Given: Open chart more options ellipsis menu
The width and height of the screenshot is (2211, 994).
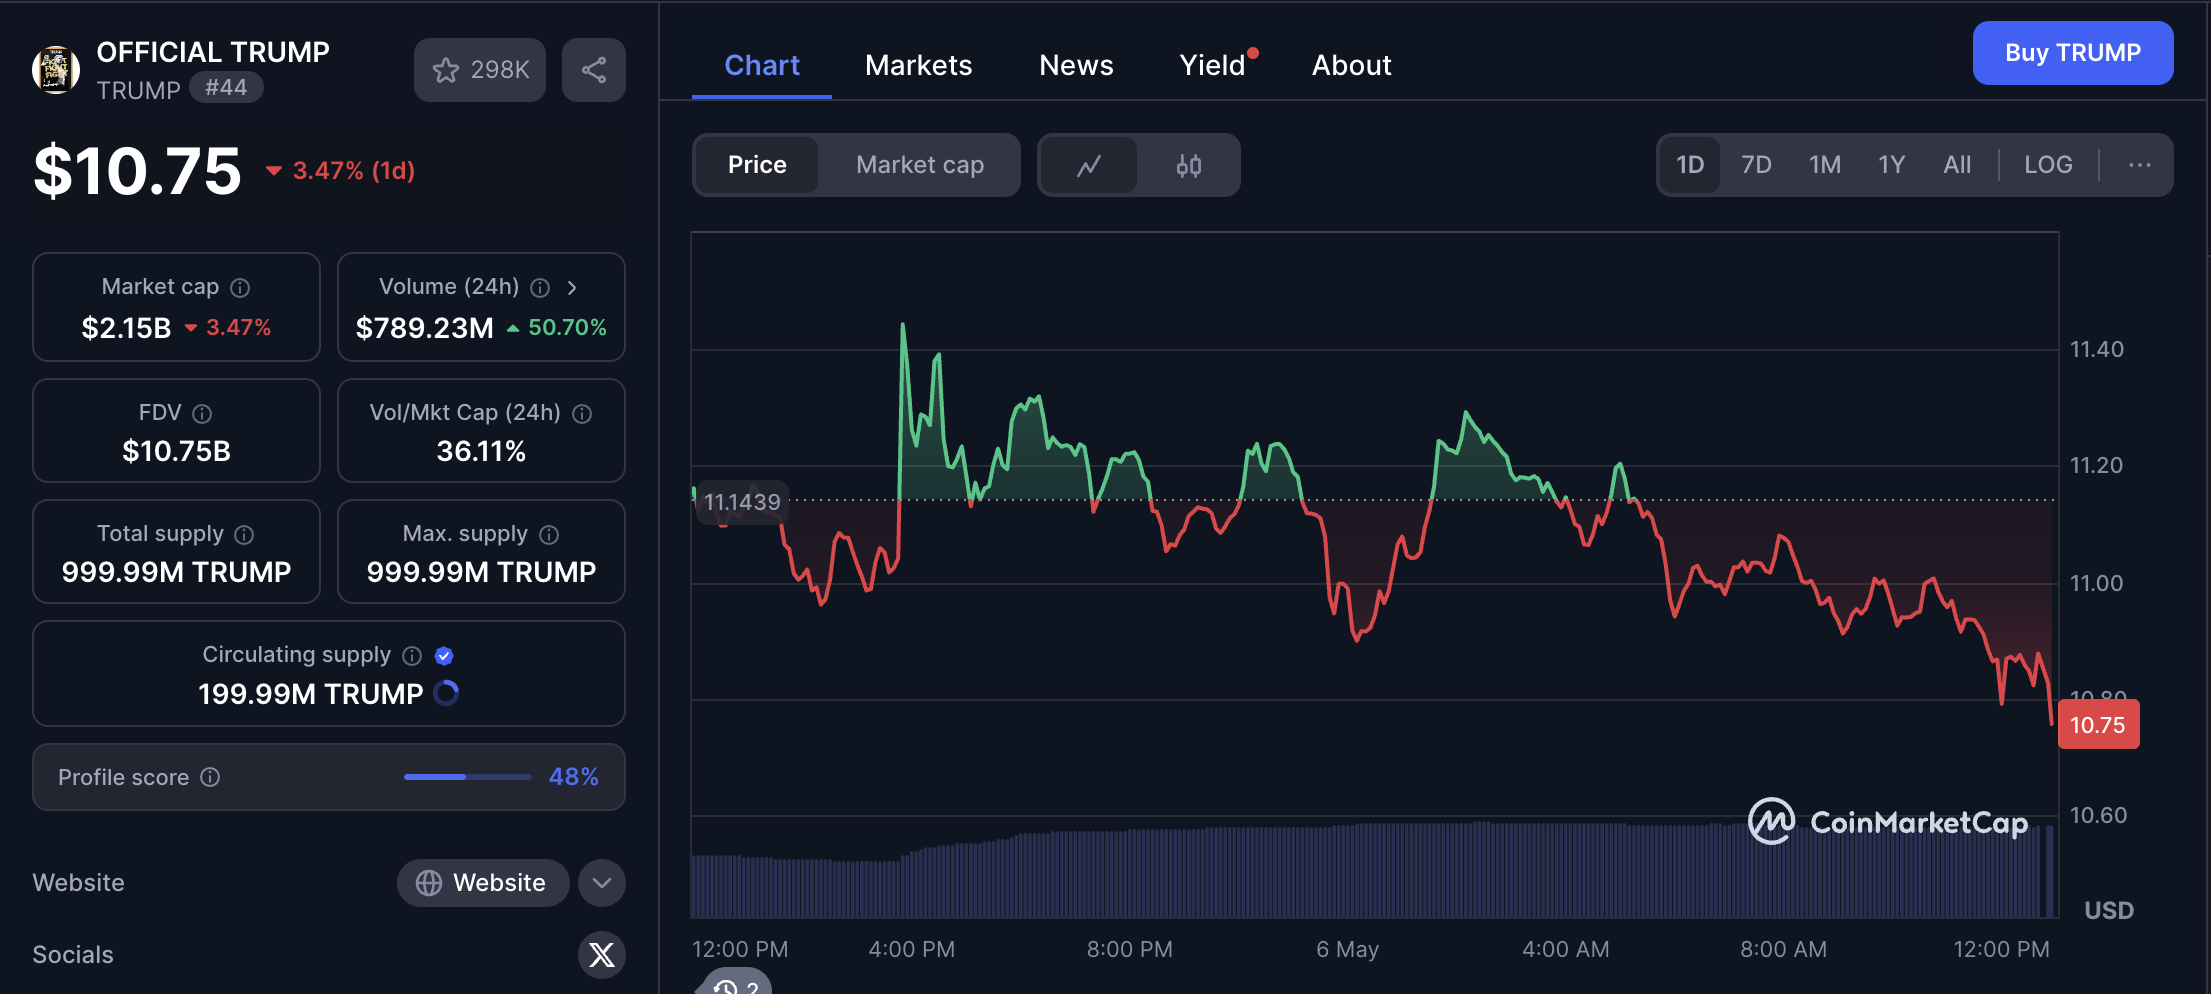Looking at the screenshot, I should (2140, 165).
